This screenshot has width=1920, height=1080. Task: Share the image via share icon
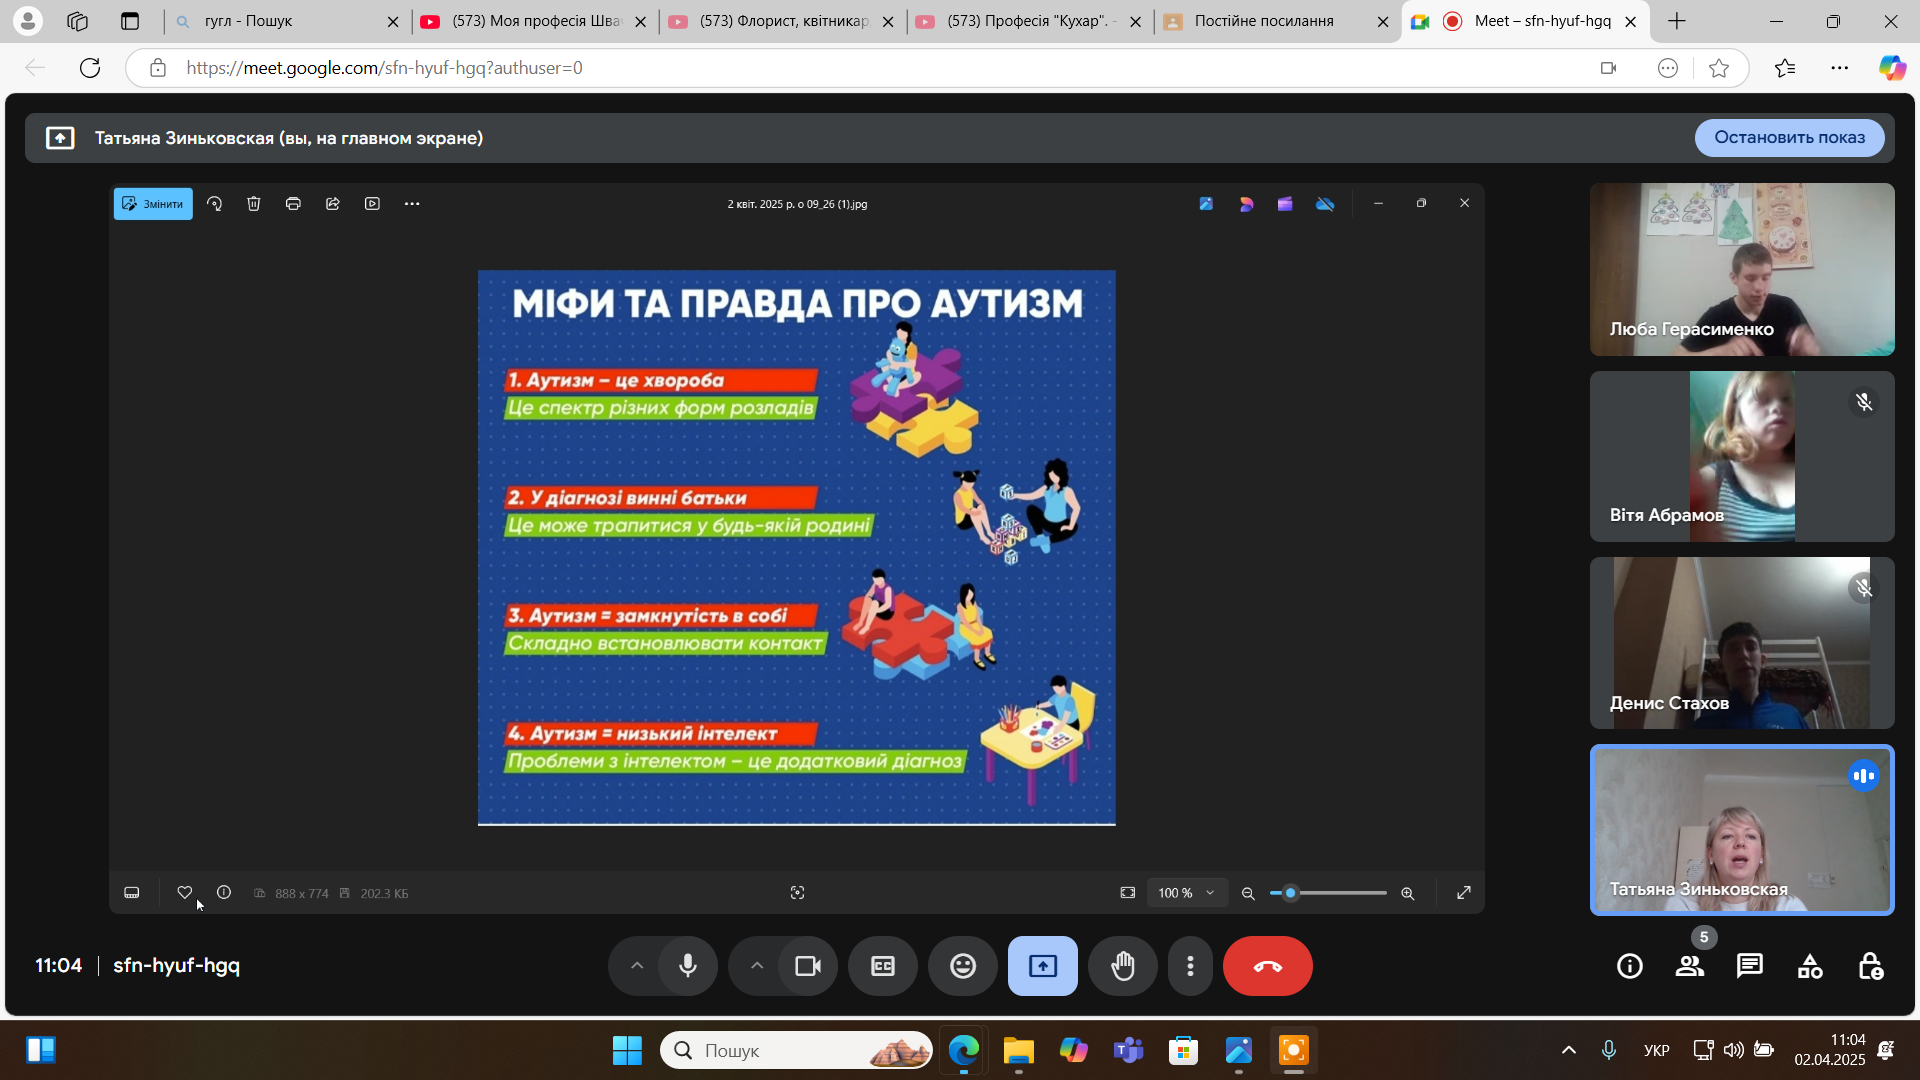pyautogui.click(x=333, y=204)
